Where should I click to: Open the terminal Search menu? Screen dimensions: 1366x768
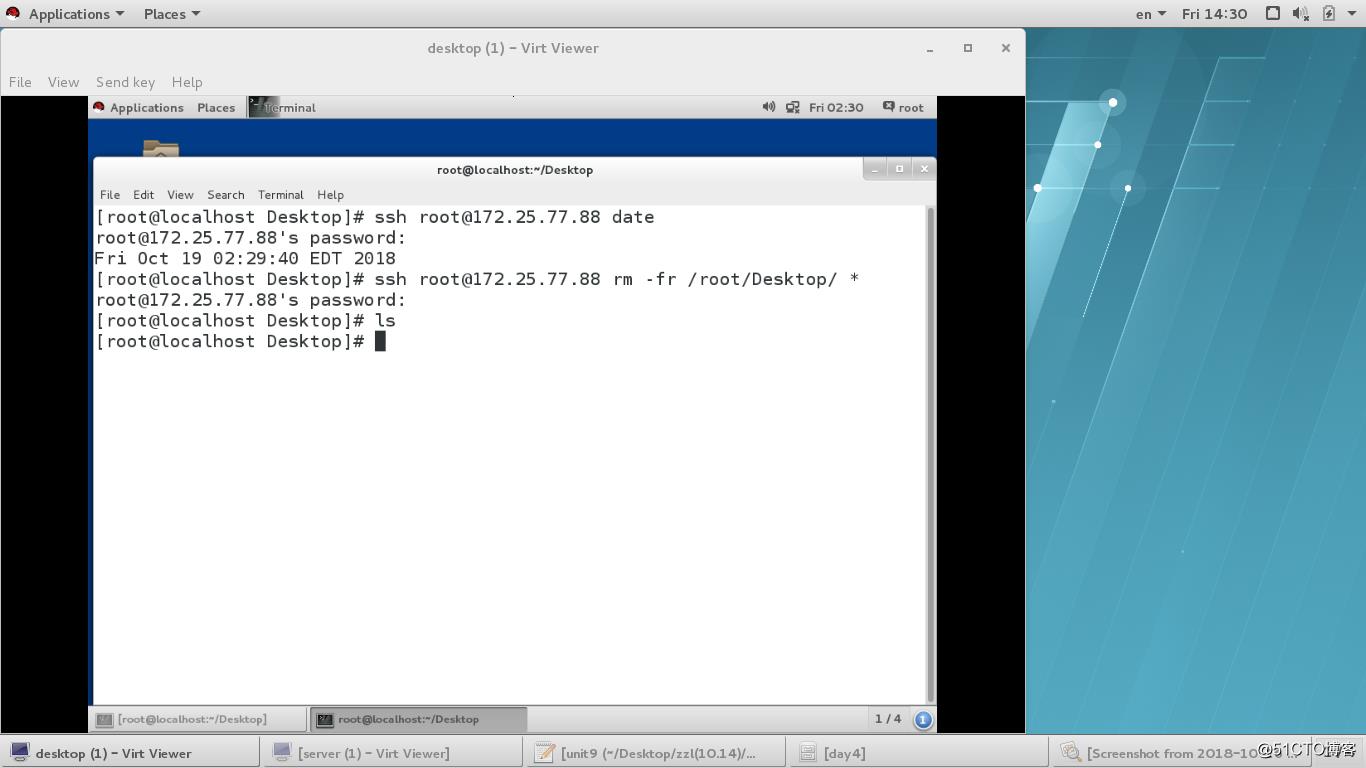[226, 195]
